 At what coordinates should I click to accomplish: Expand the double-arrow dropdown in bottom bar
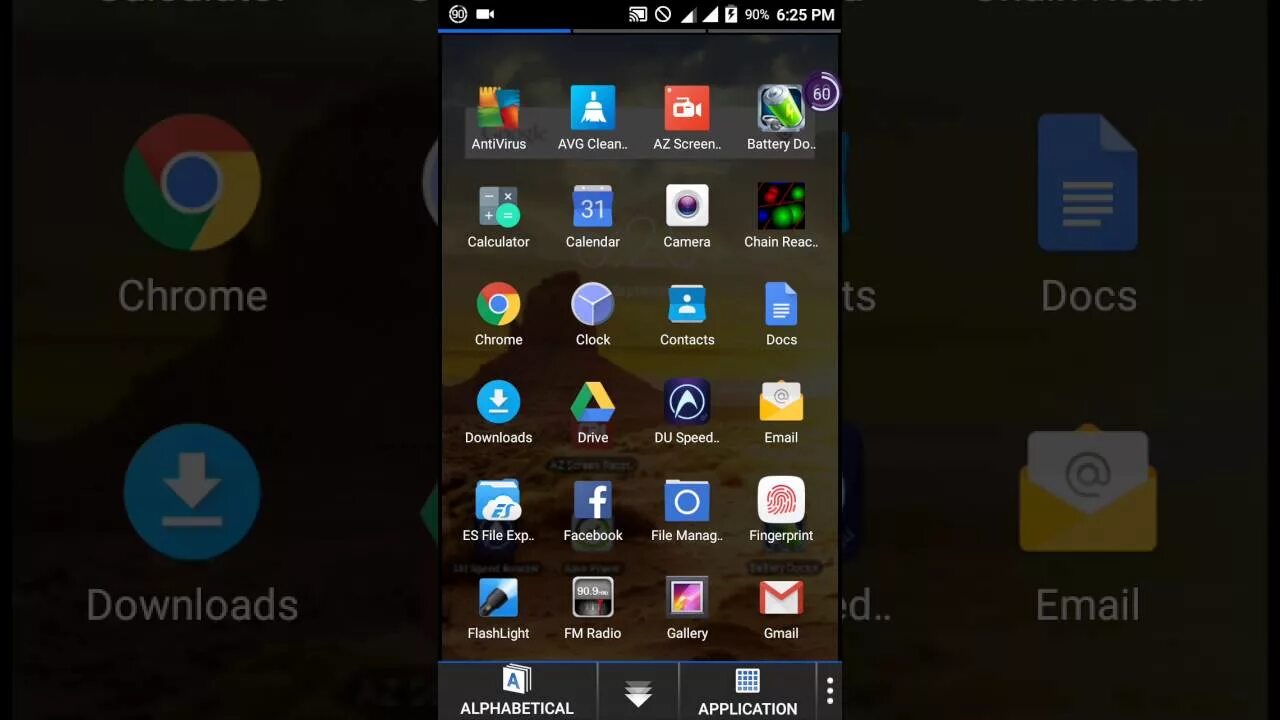pyautogui.click(x=638, y=693)
